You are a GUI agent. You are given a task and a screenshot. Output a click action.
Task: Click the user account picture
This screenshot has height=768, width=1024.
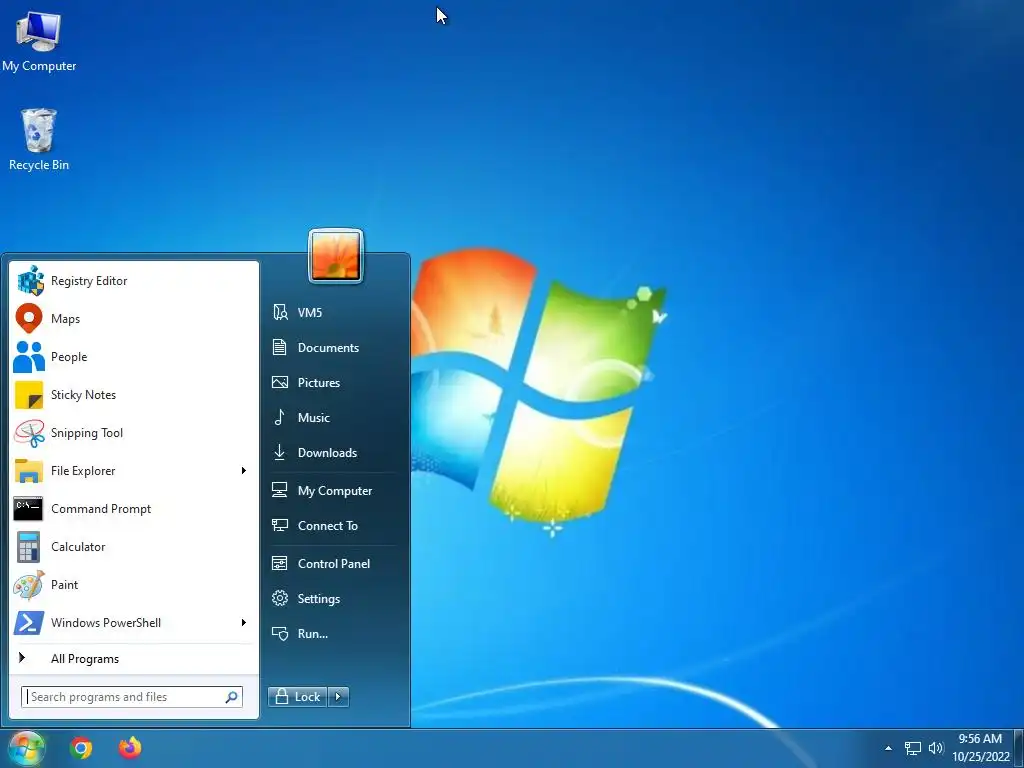pos(336,256)
